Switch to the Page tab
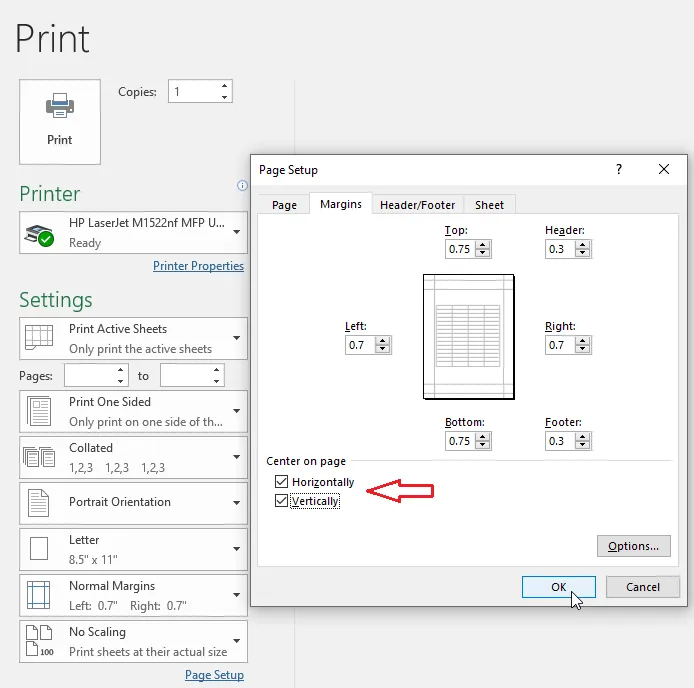 coord(284,205)
